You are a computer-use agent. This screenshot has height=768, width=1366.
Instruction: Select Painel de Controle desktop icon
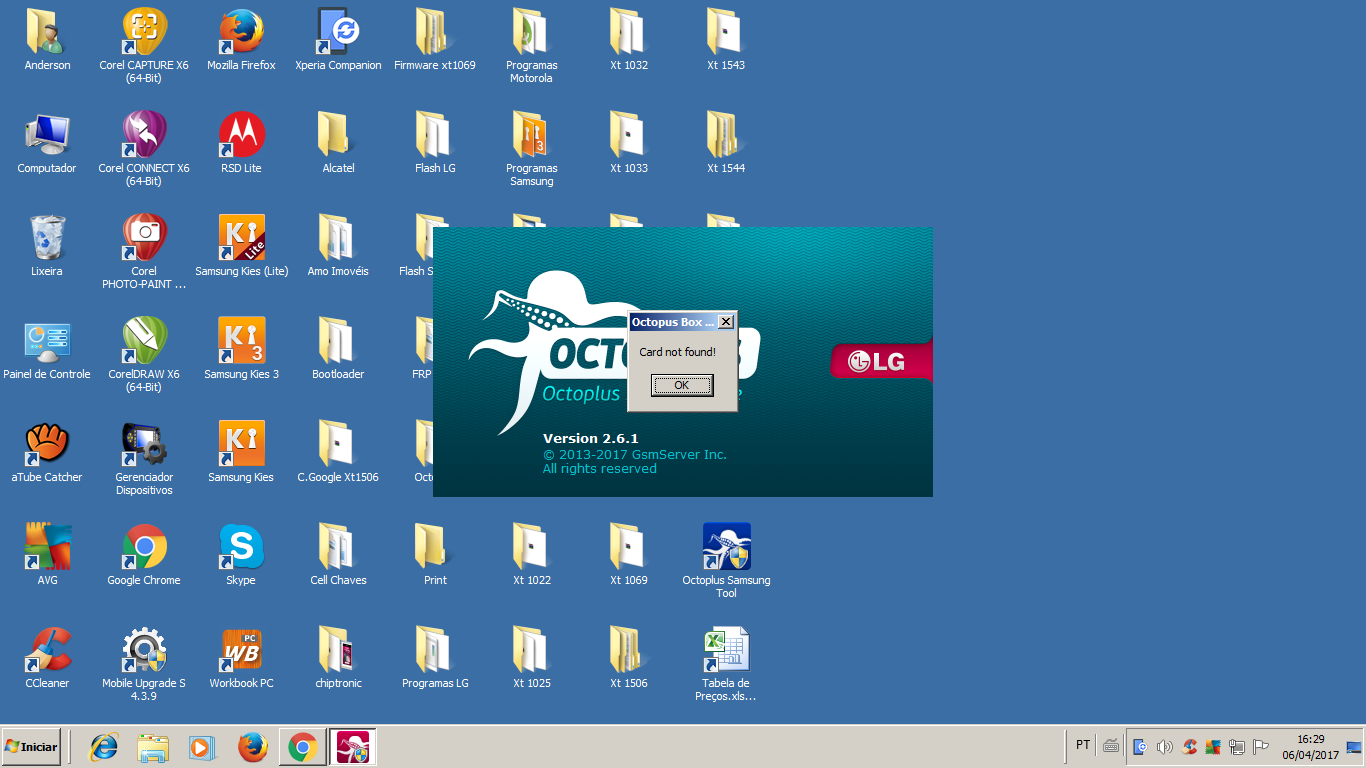47,349
